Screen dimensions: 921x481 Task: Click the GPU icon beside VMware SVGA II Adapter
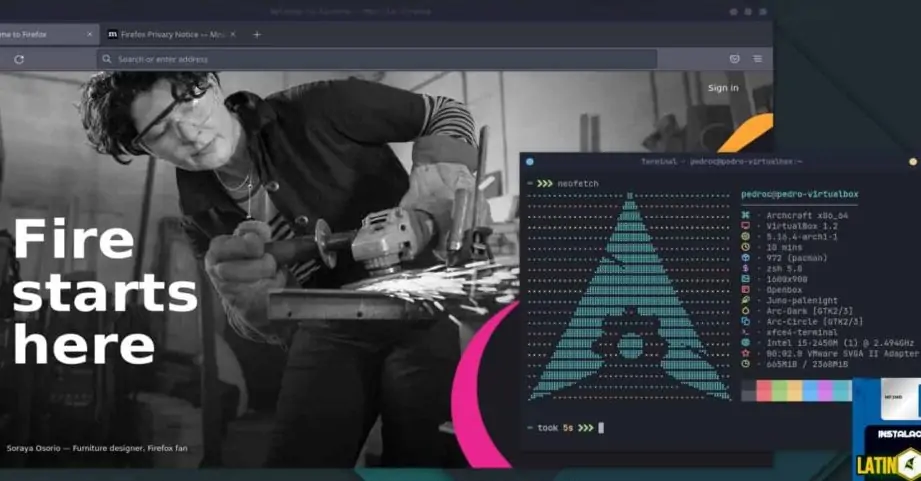(745, 353)
